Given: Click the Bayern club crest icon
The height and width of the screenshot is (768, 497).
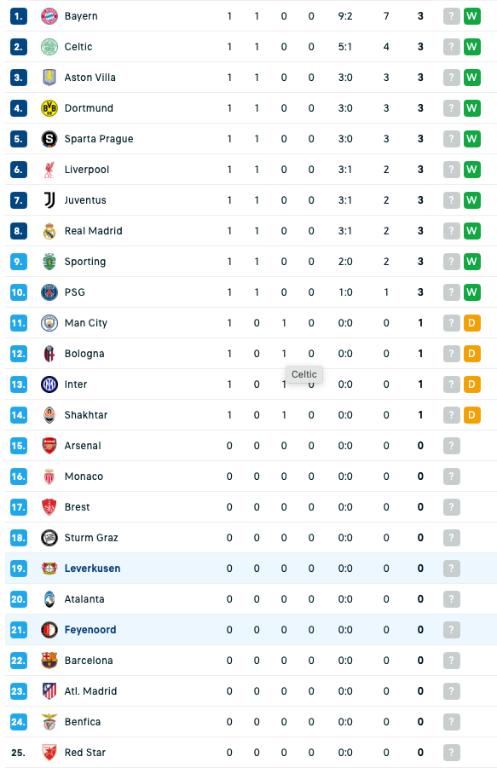Looking at the screenshot, I should coord(49,16).
